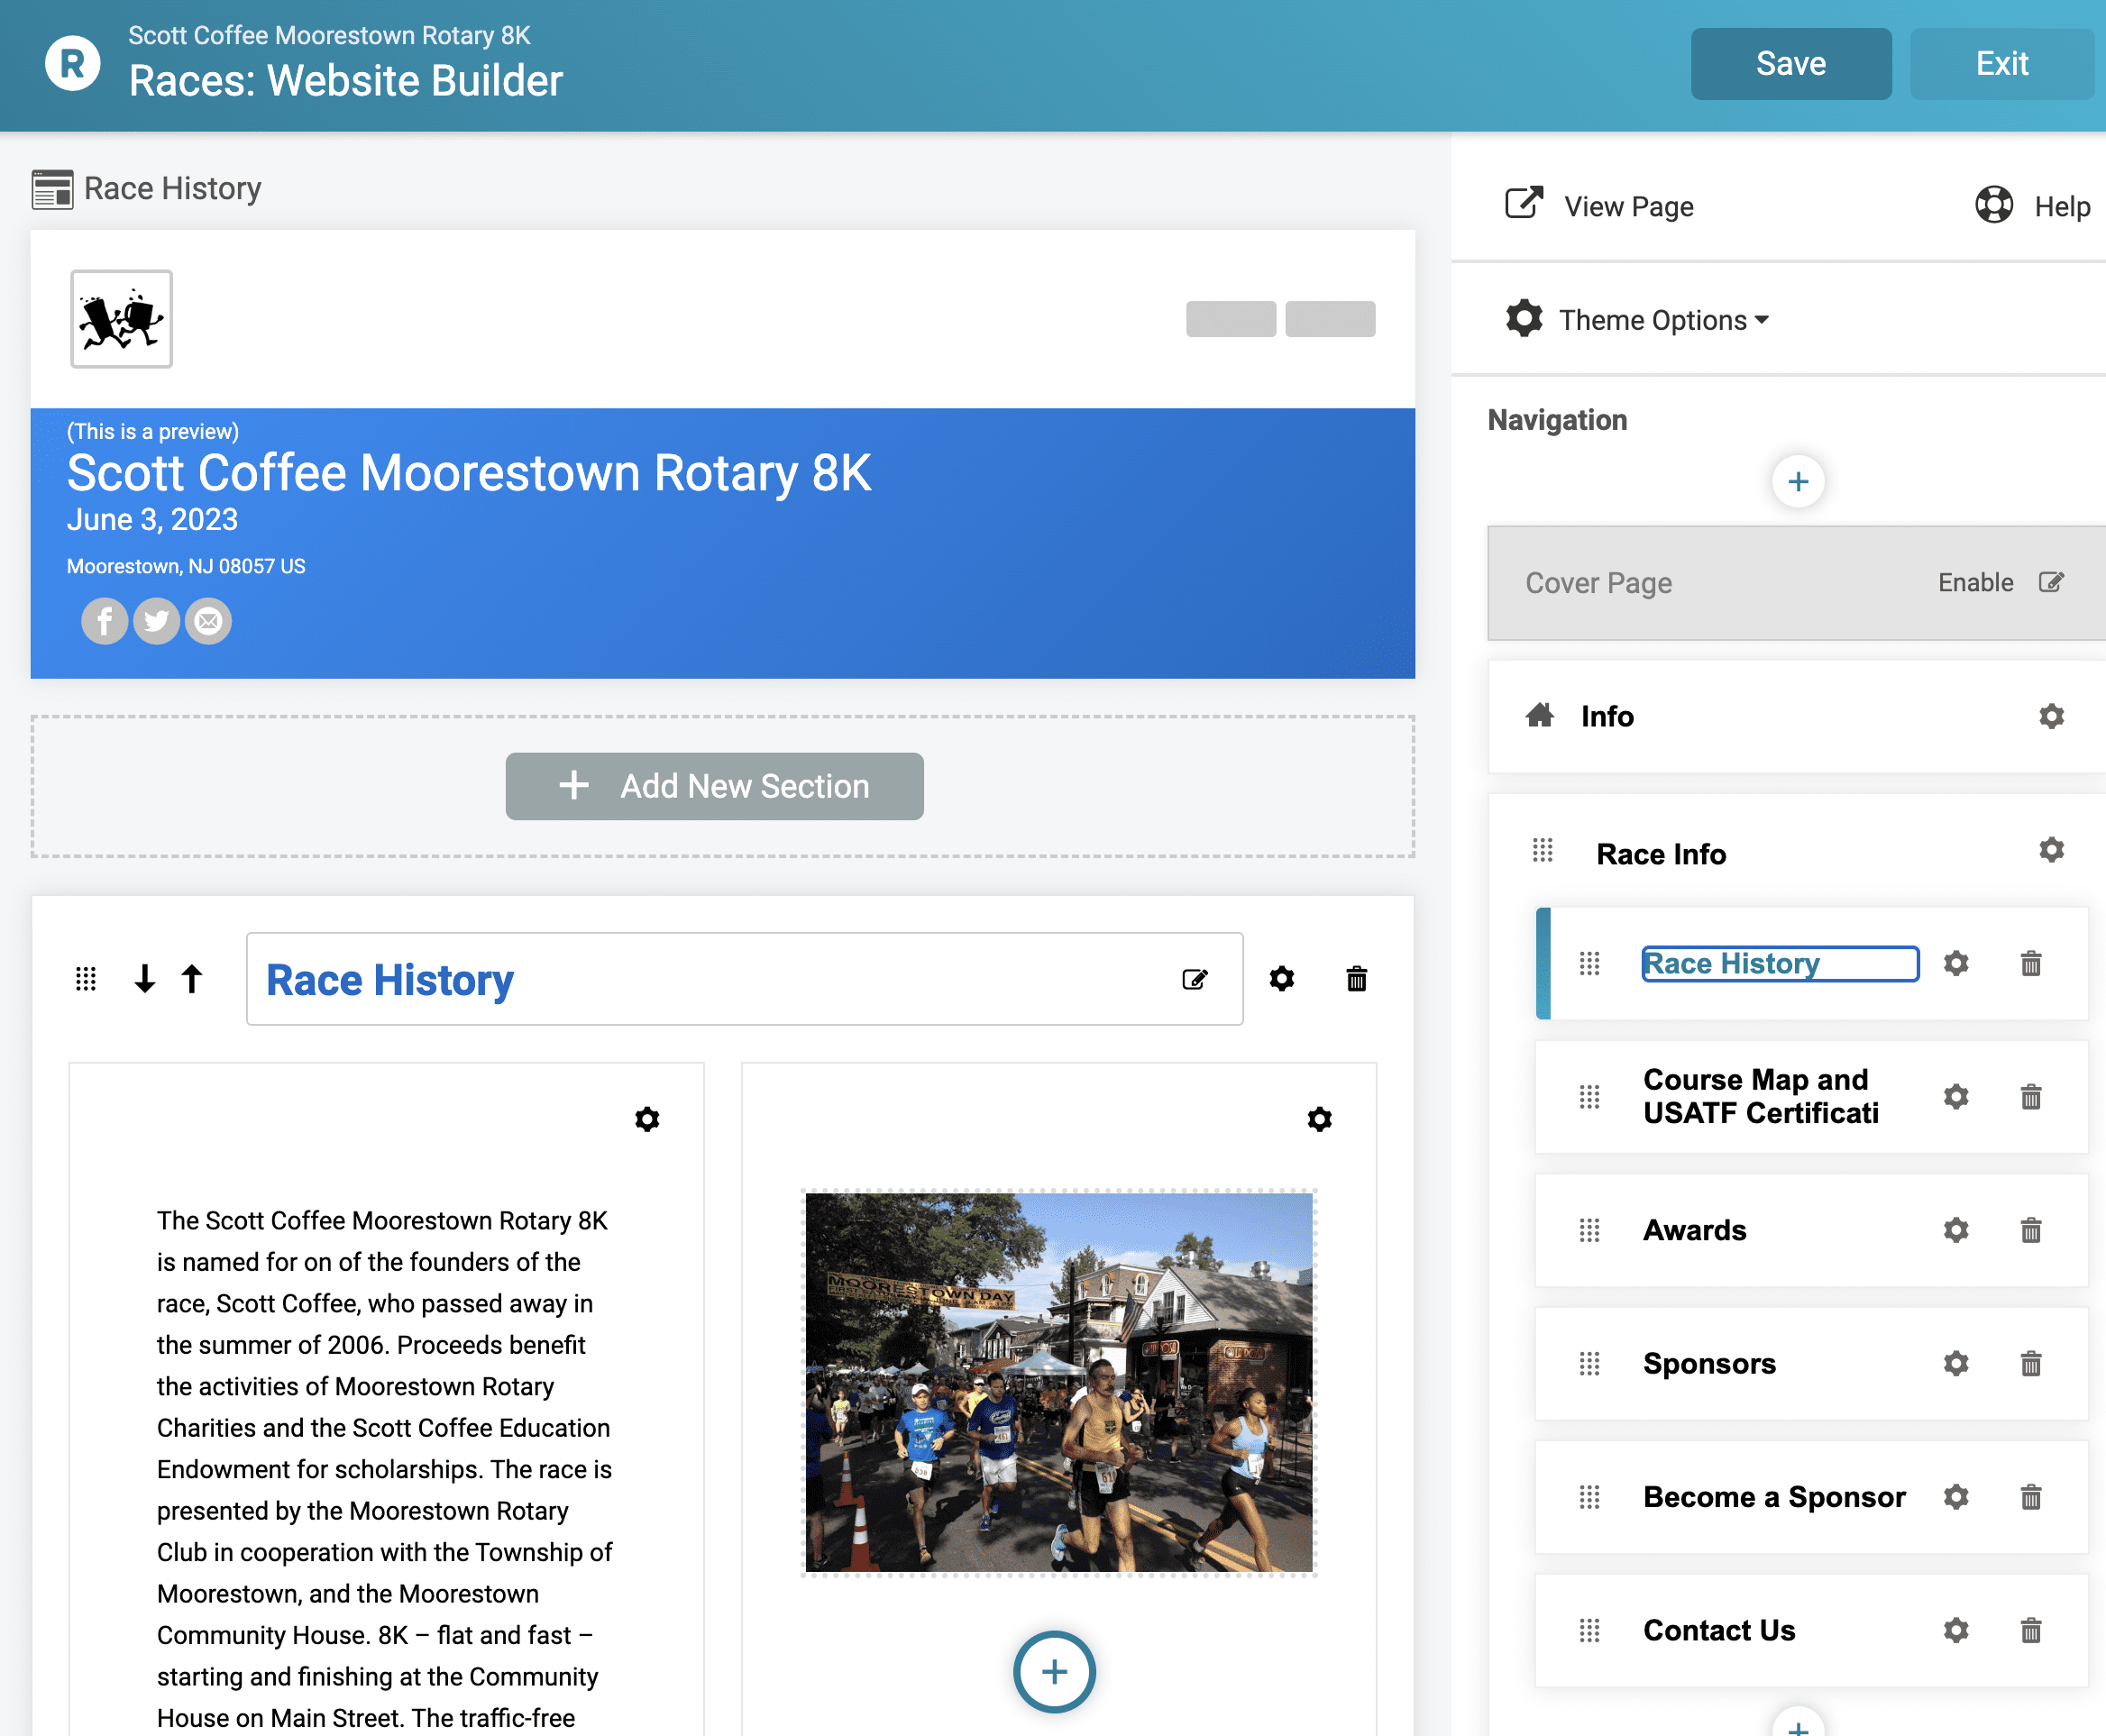Click the View Page link
The height and width of the screenshot is (1736, 2106).
[1628, 207]
